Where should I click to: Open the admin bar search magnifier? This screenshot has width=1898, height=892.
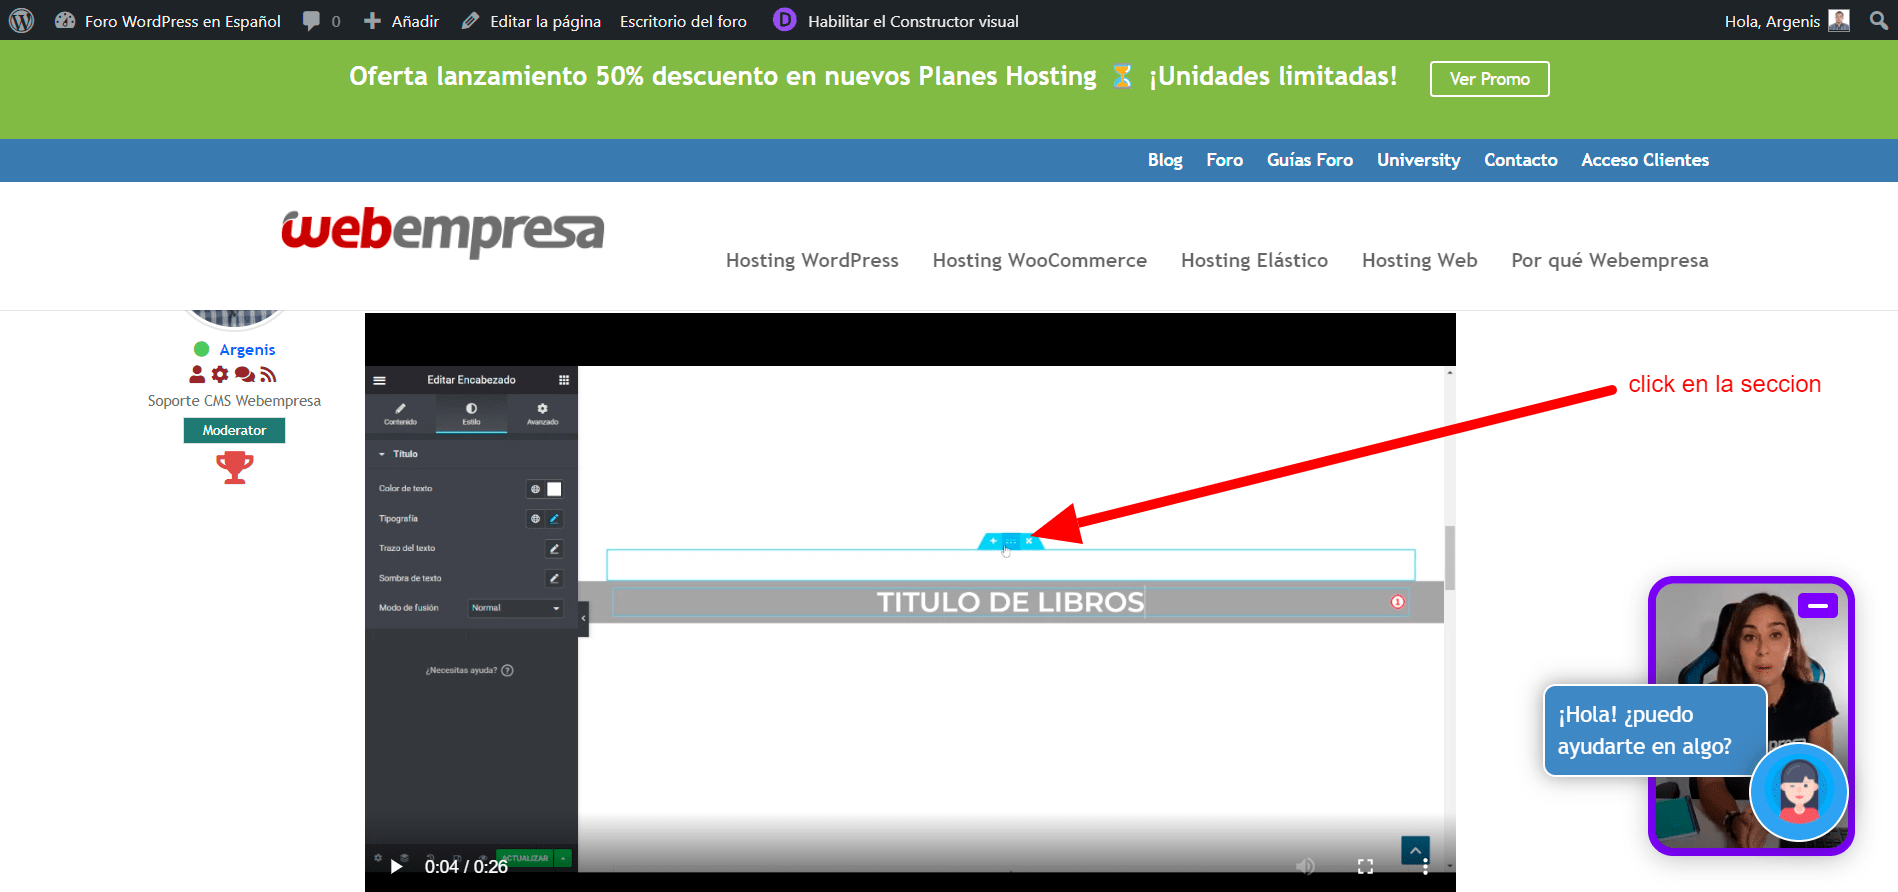click(x=1879, y=20)
